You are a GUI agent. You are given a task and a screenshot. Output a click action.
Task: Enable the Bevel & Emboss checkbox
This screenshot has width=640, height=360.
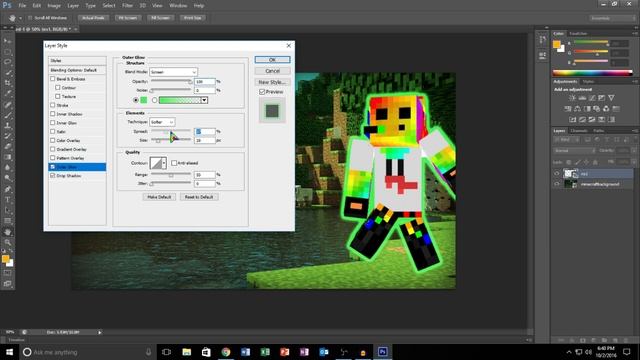click(x=52, y=78)
